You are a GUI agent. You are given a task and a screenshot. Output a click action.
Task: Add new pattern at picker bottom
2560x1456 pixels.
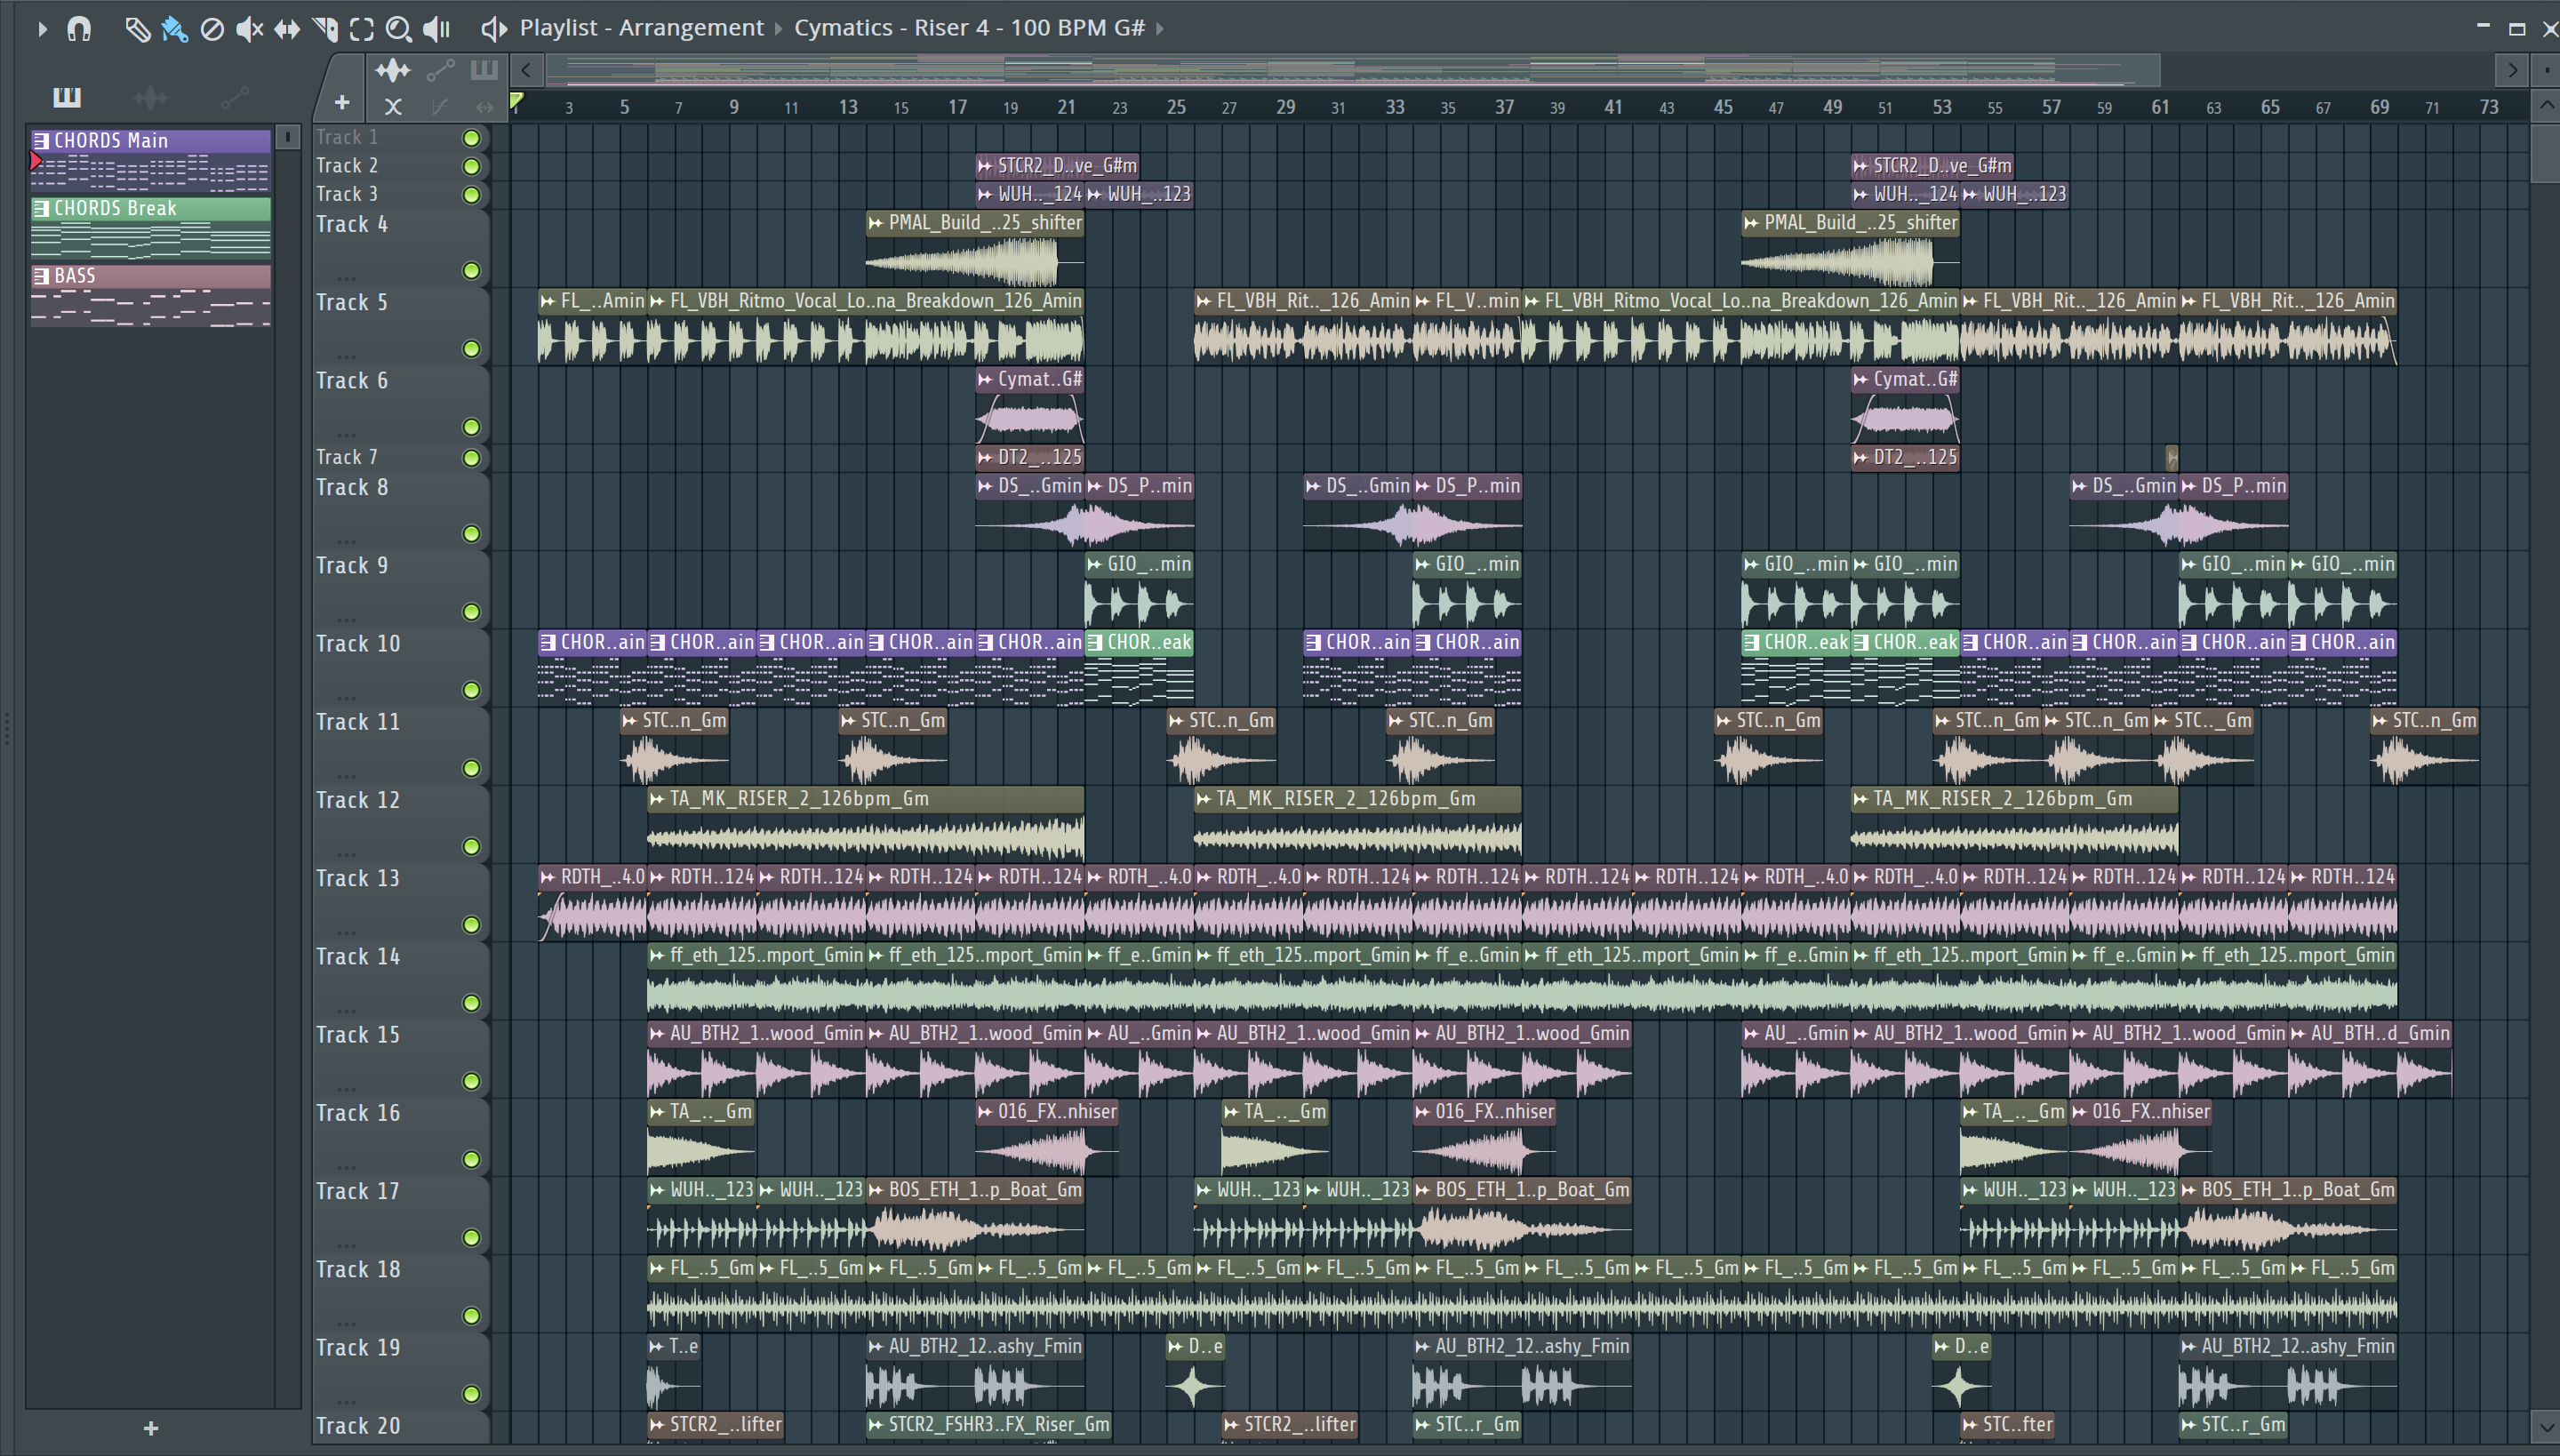[151, 1428]
